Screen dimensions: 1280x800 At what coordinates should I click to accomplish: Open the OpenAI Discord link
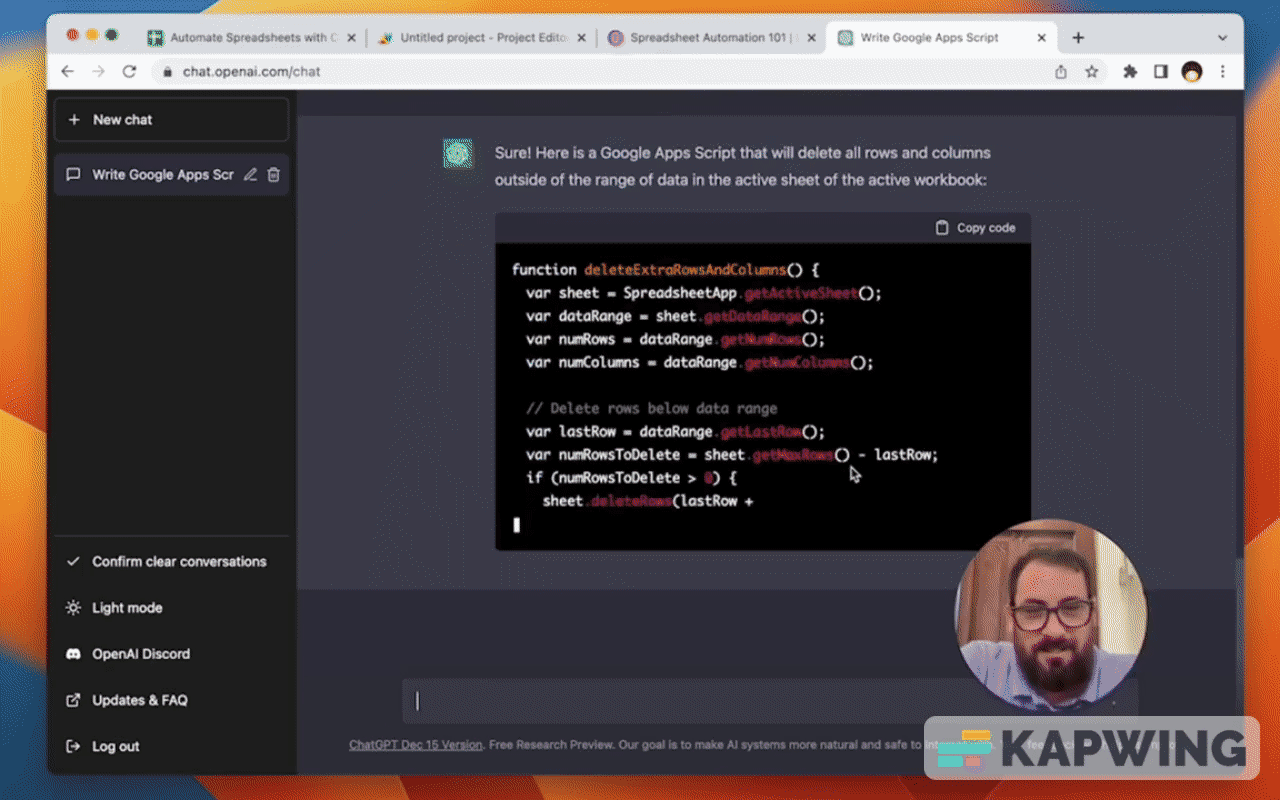point(172,654)
